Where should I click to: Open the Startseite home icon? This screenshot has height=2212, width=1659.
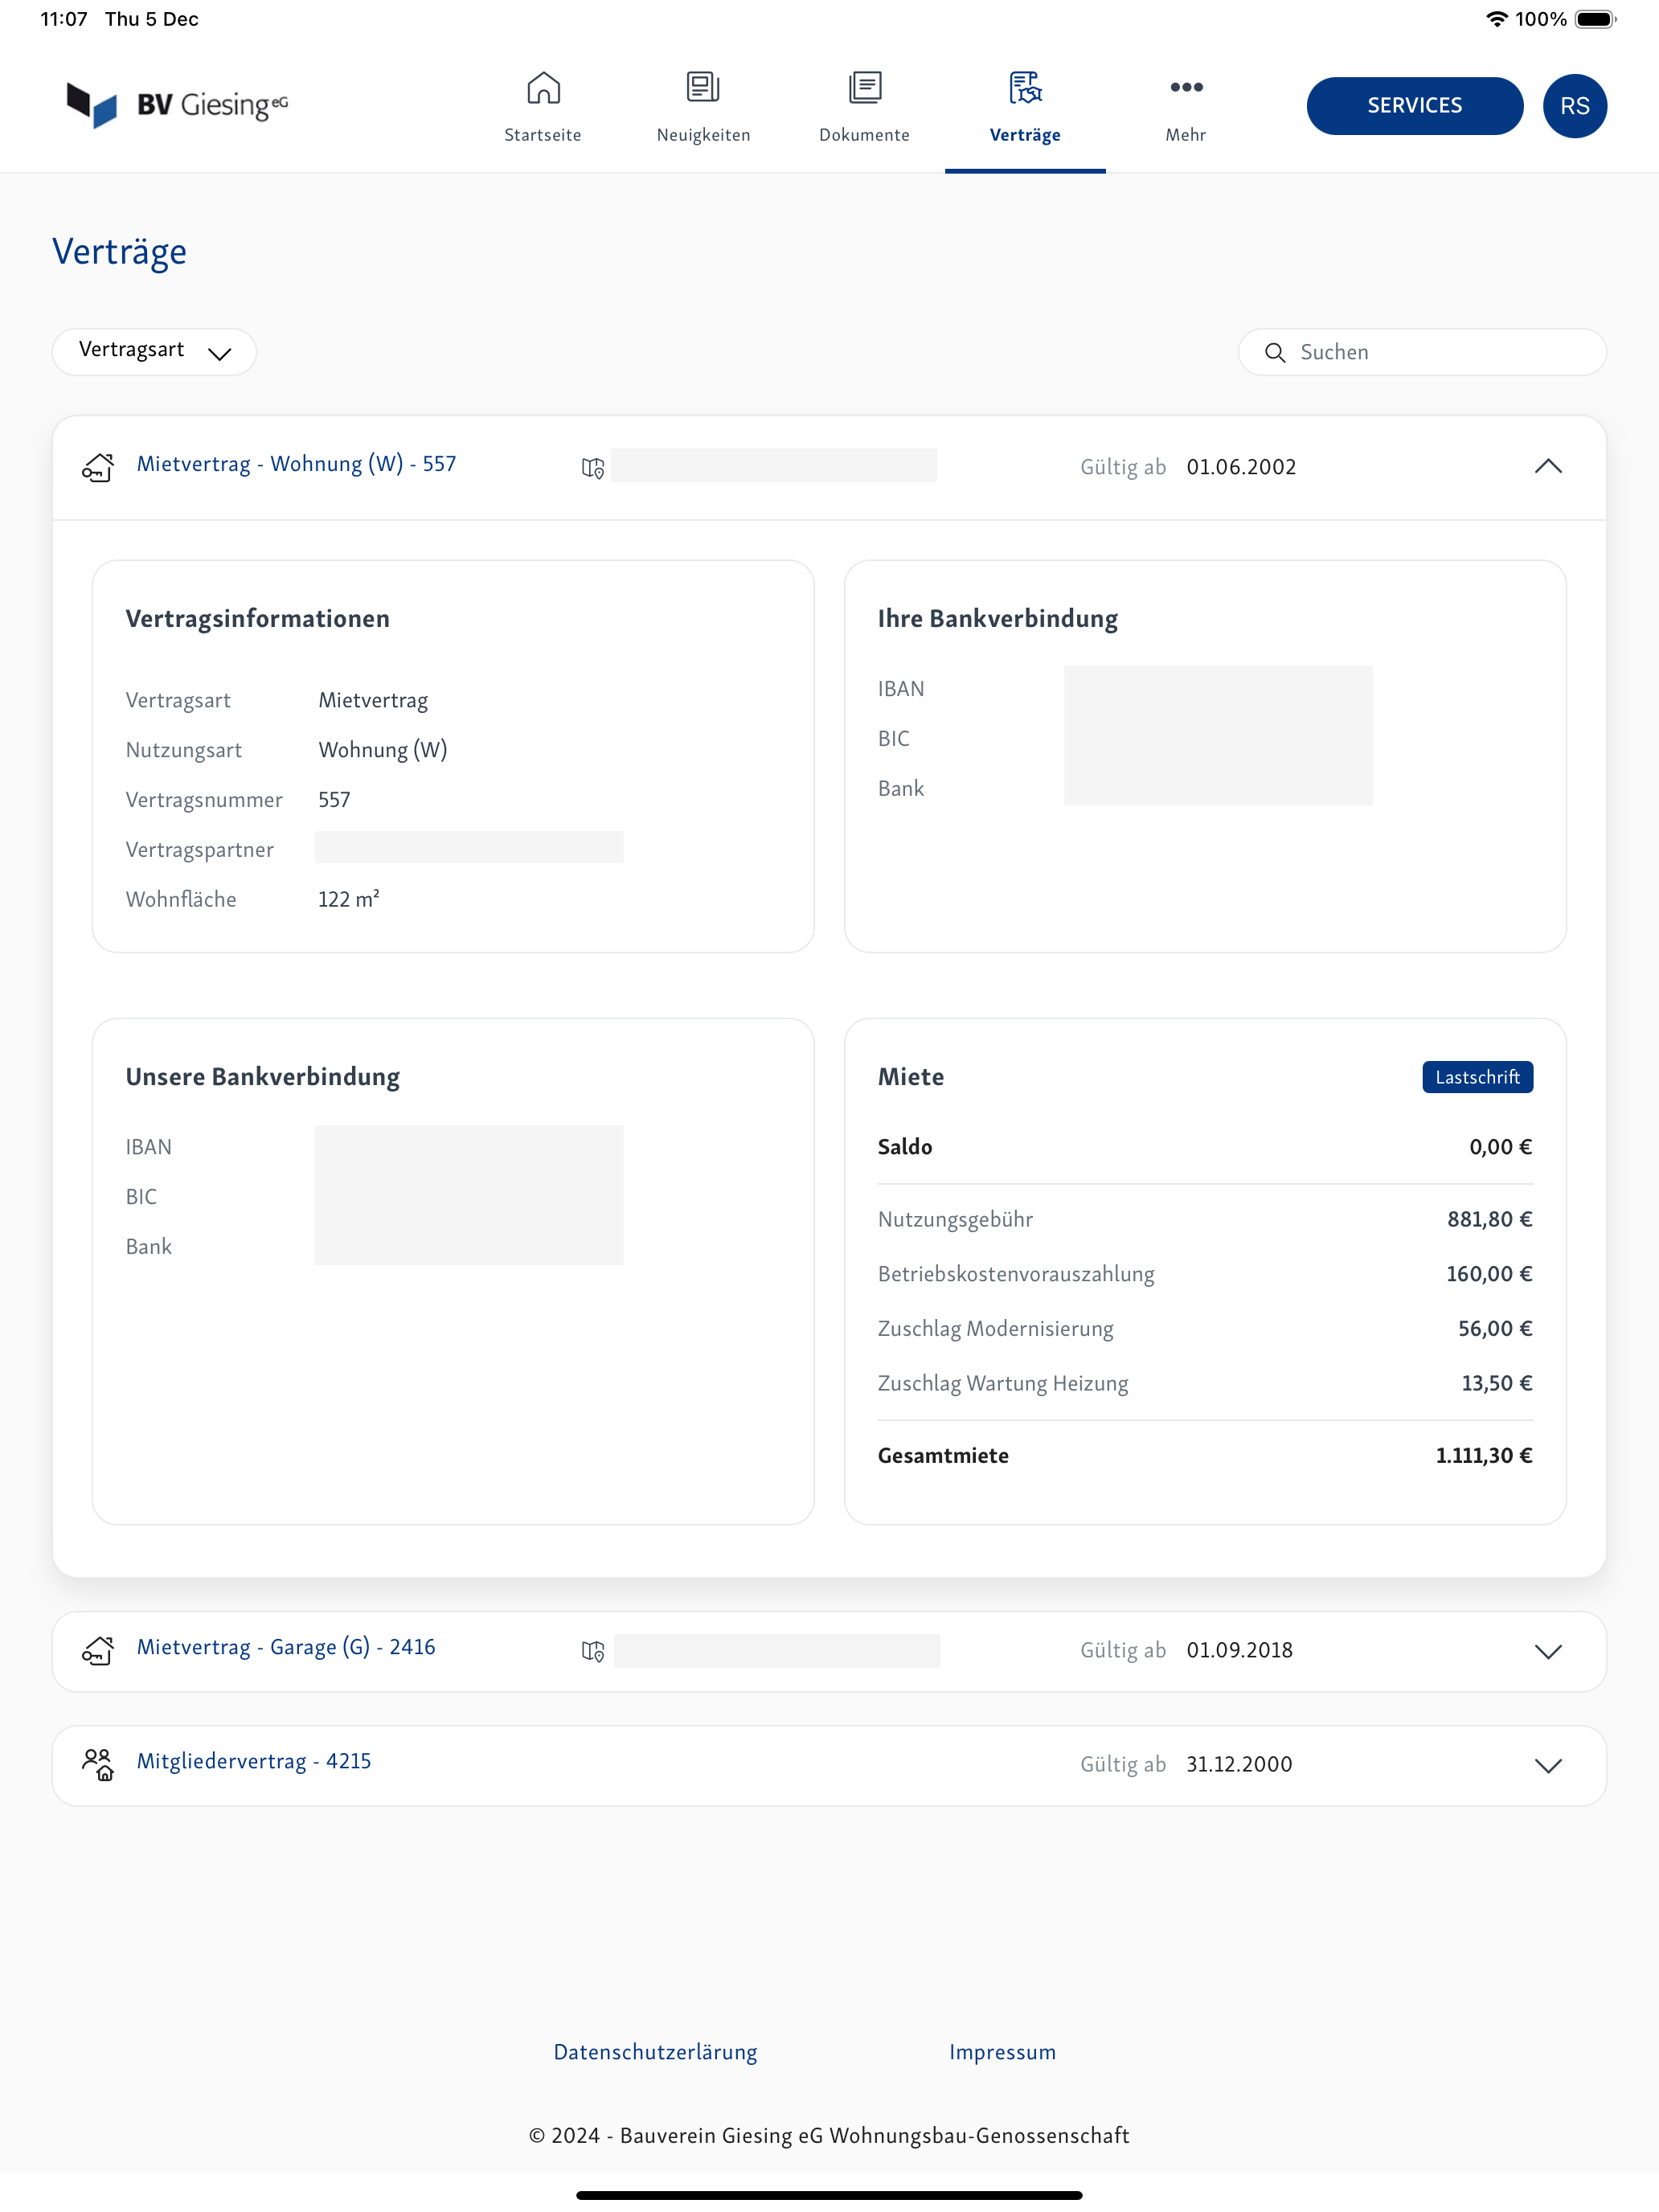[x=543, y=88]
